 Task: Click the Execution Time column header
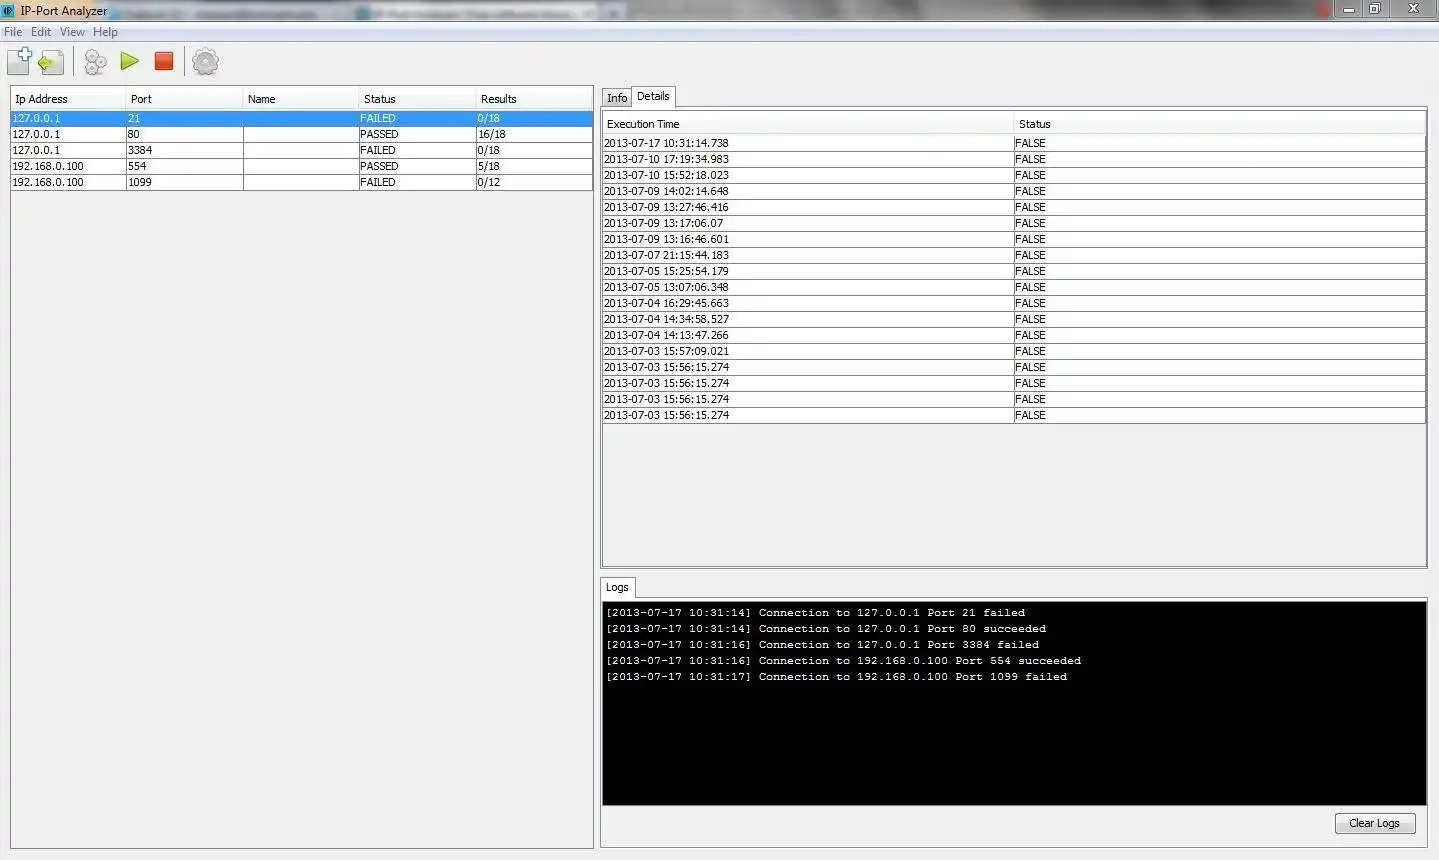(x=808, y=124)
